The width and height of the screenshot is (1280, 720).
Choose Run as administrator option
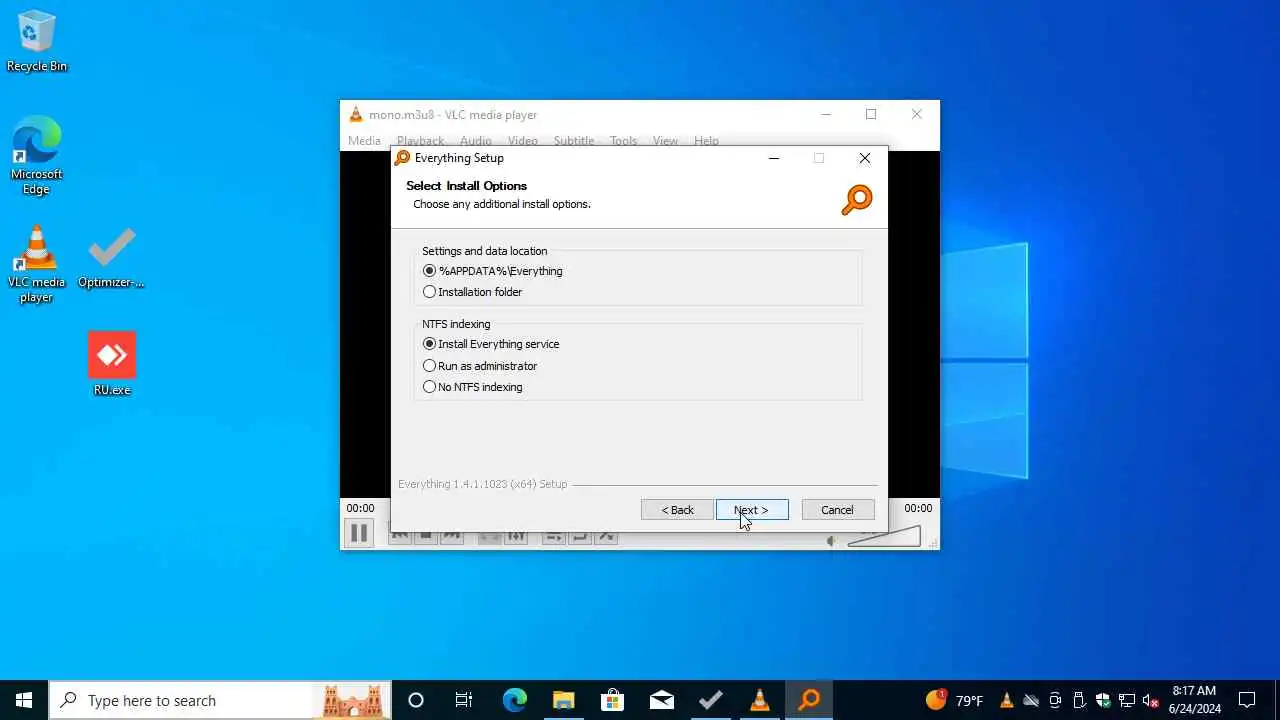pos(480,366)
